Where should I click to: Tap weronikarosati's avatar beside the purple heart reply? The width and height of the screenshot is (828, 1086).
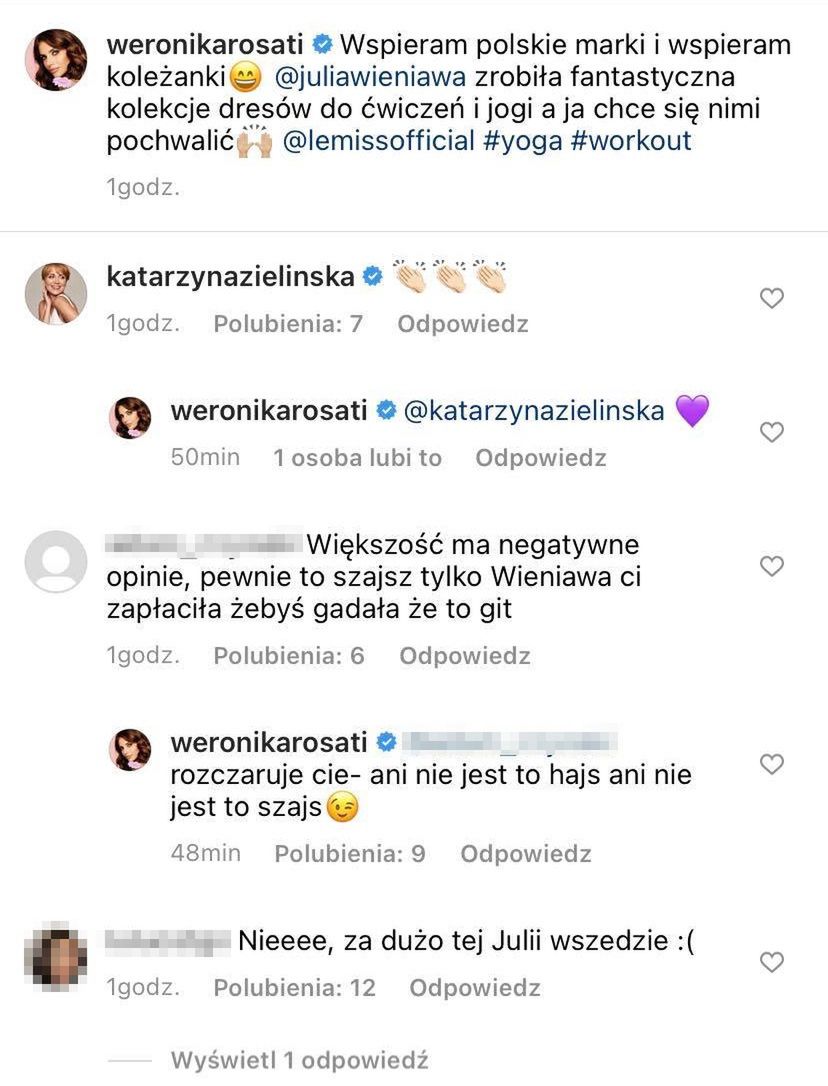click(130, 418)
